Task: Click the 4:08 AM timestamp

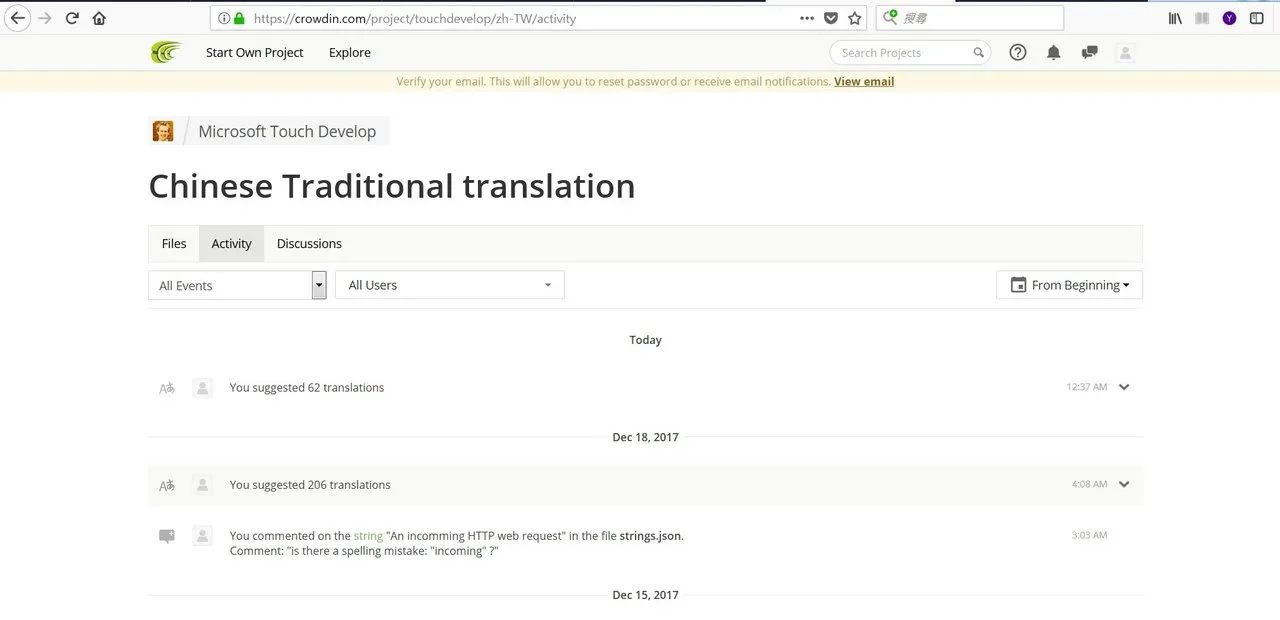Action: coord(1089,484)
